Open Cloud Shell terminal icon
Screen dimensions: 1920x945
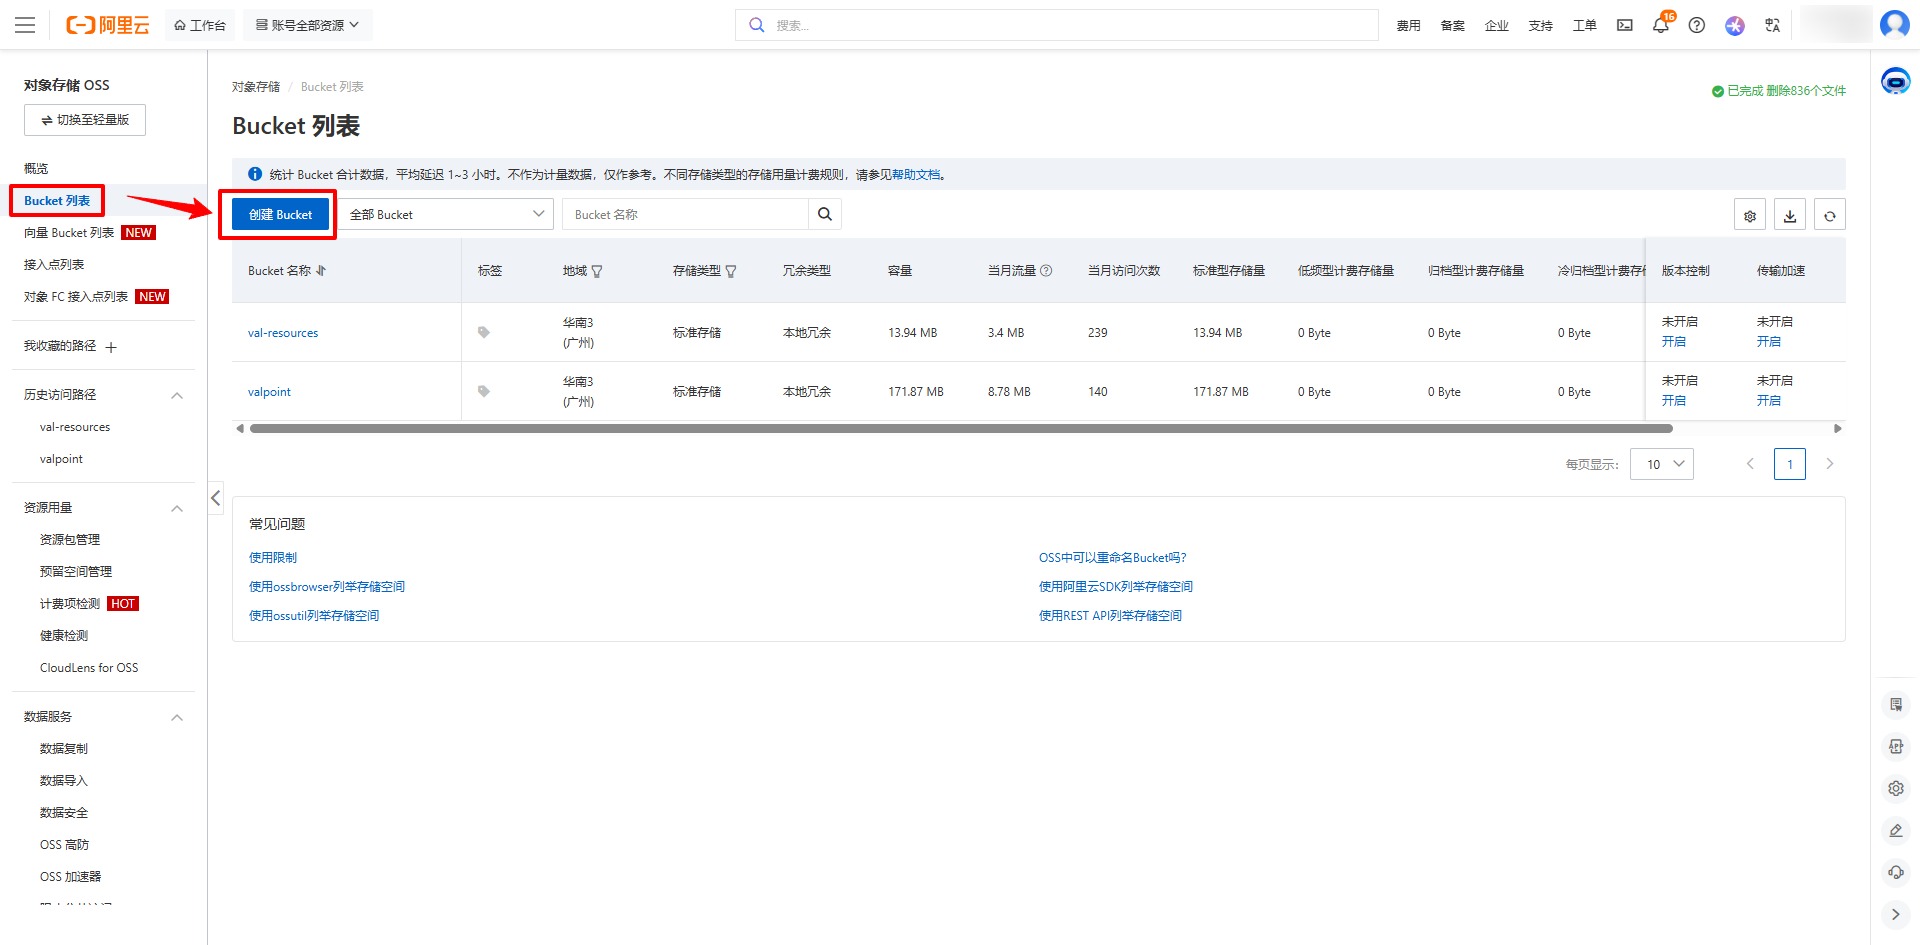click(x=1625, y=25)
